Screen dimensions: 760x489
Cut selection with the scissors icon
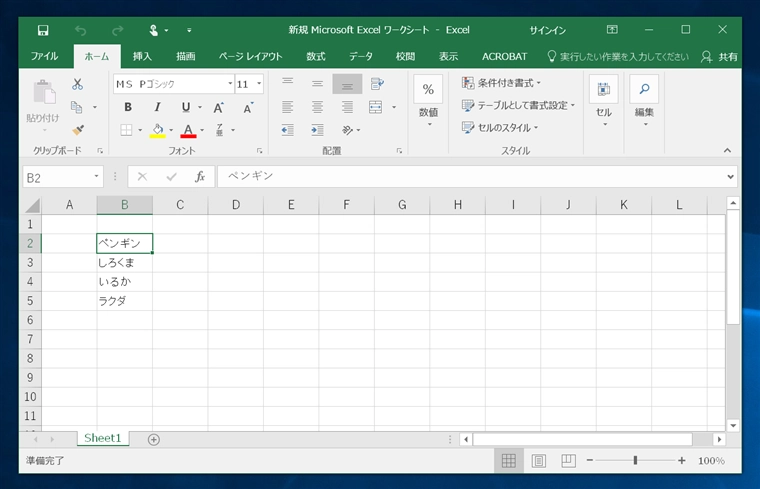[x=78, y=84]
